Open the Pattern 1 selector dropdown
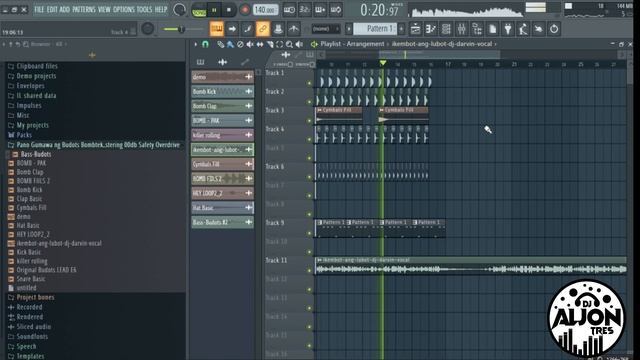 (376, 29)
